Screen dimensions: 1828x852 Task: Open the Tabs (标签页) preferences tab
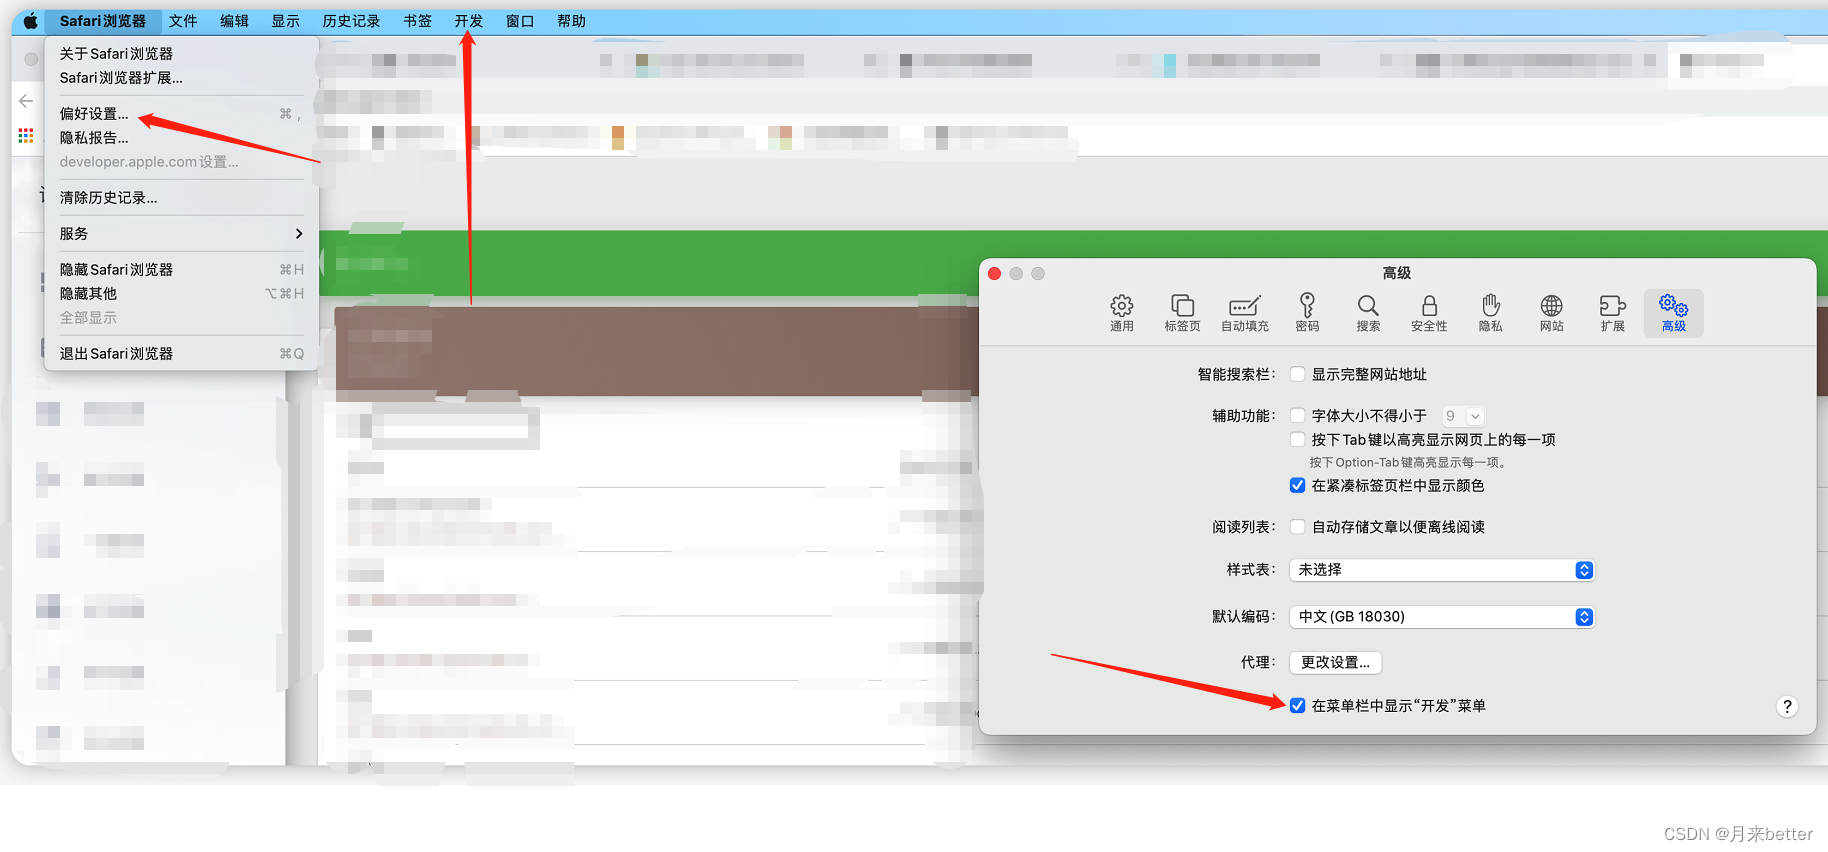(1182, 313)
